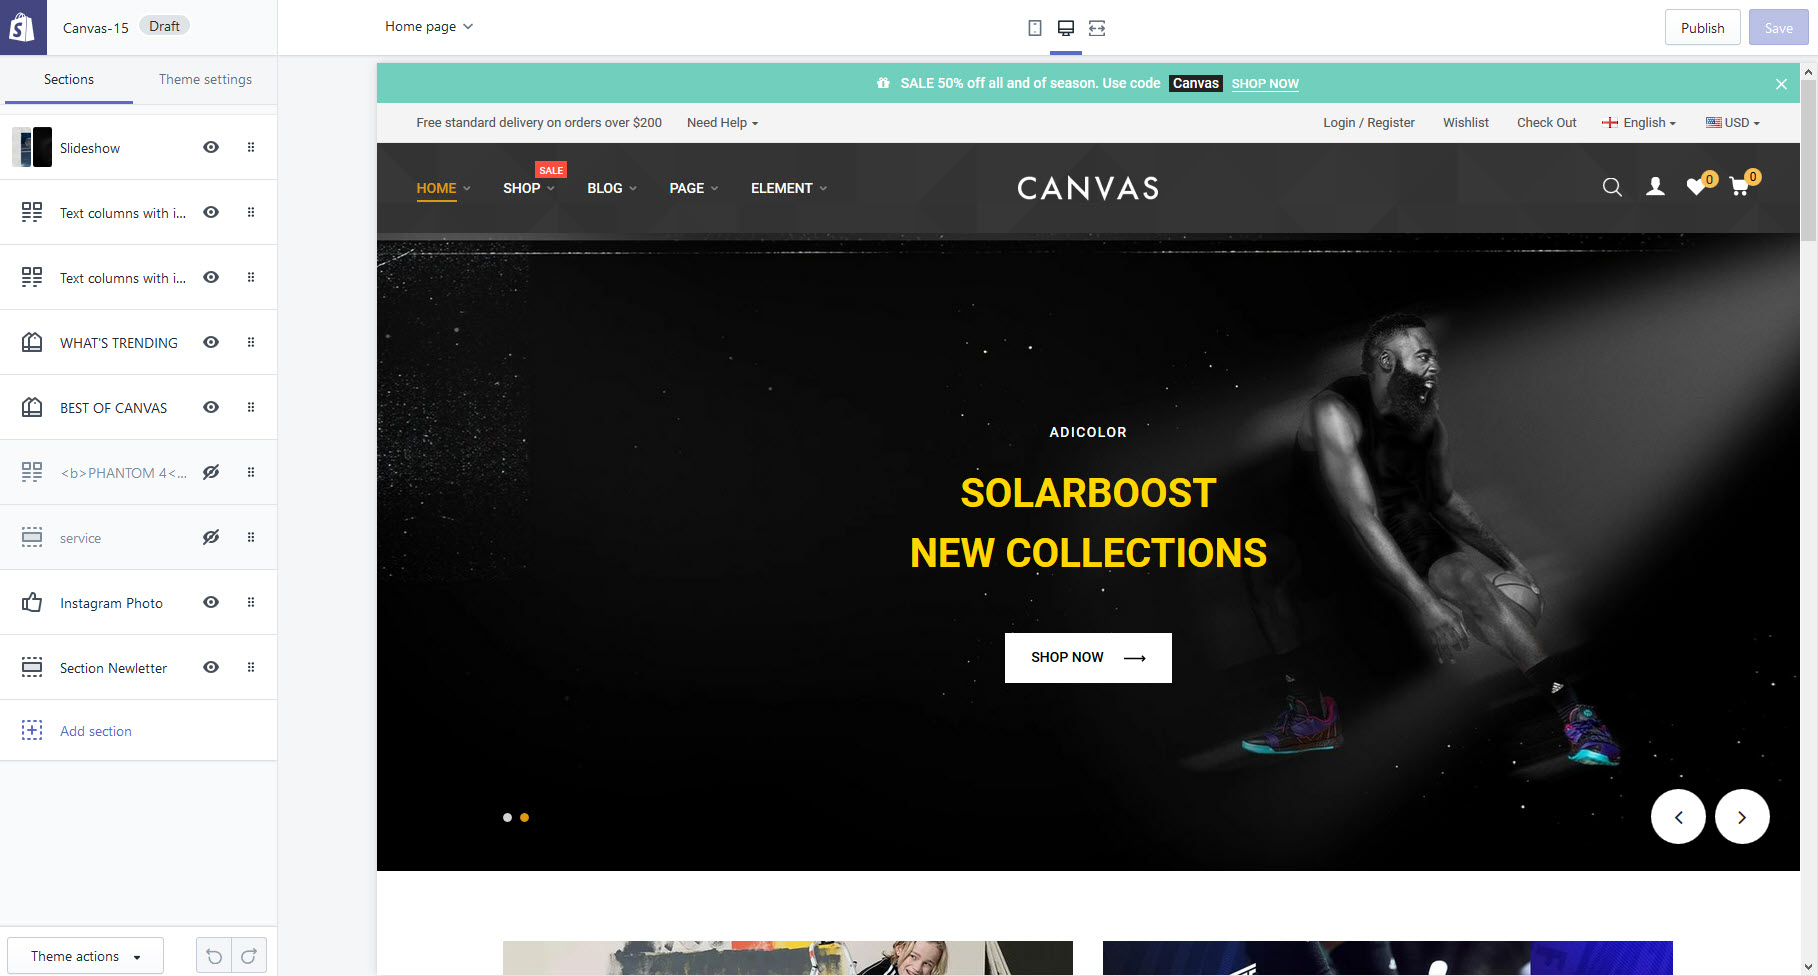
Task: Click the Publish button
Action: coord(1702,28)
